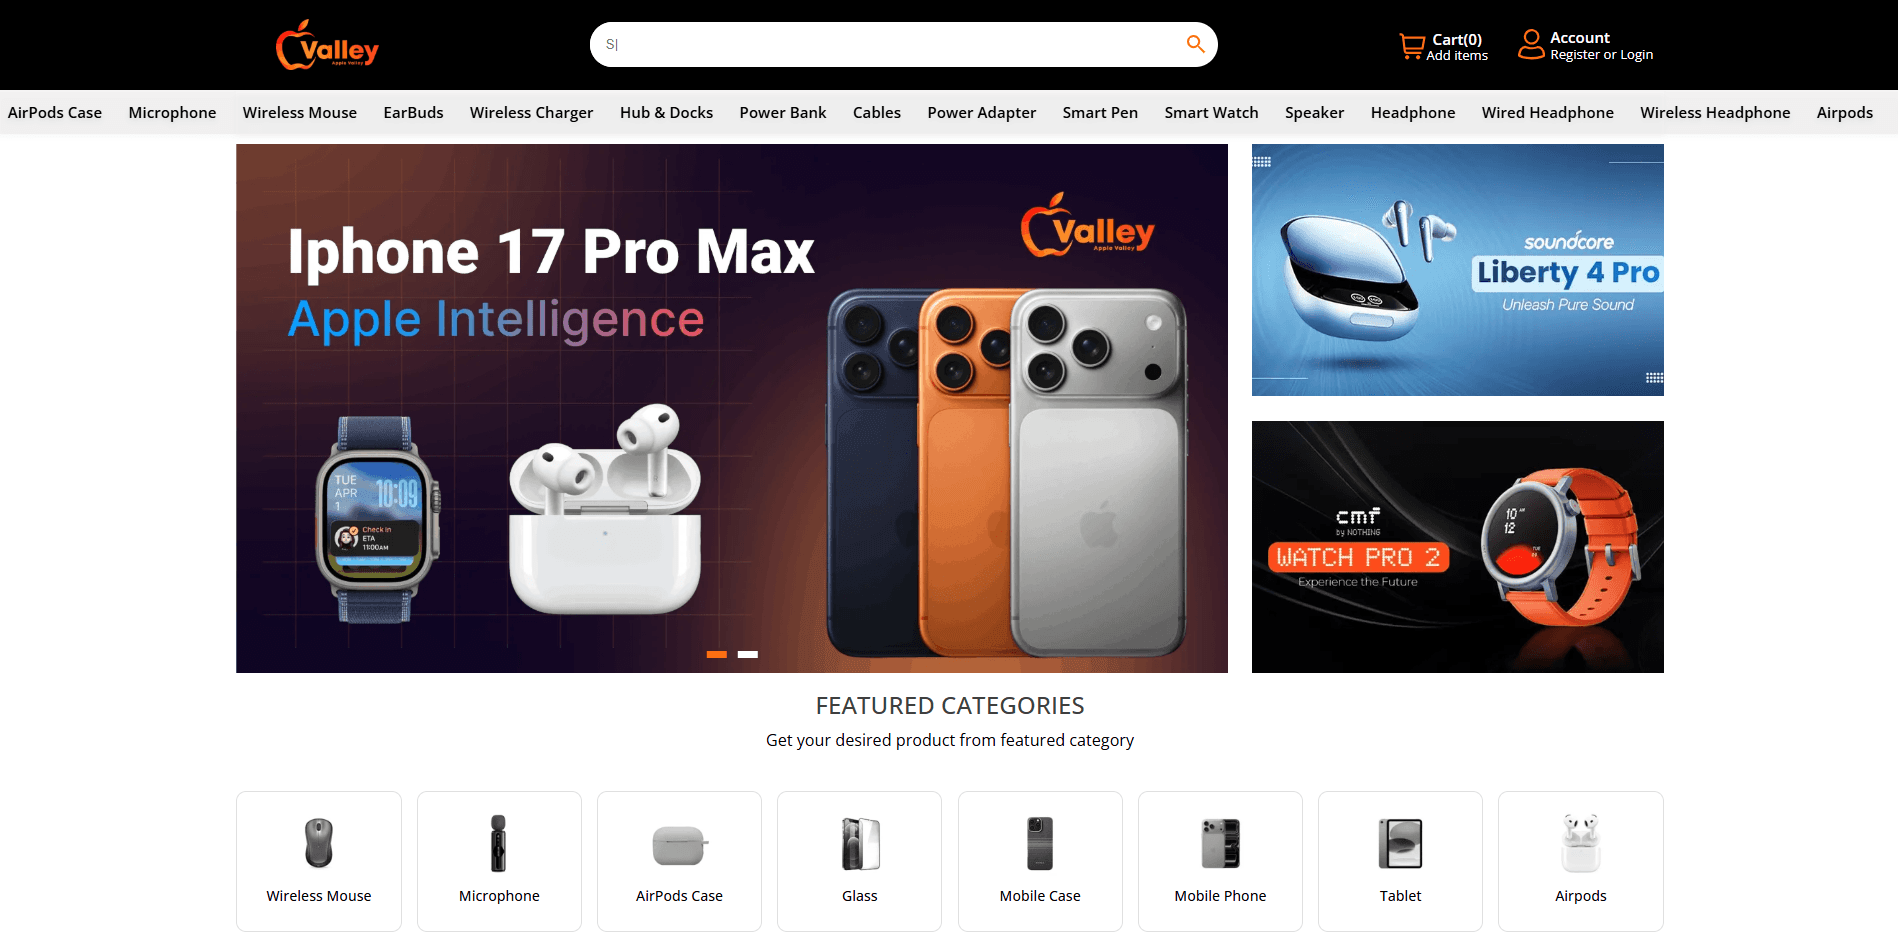Screen dimensions: 1898x939
Task: Open the Mobile Phone category card
Action: (1220, 861)
